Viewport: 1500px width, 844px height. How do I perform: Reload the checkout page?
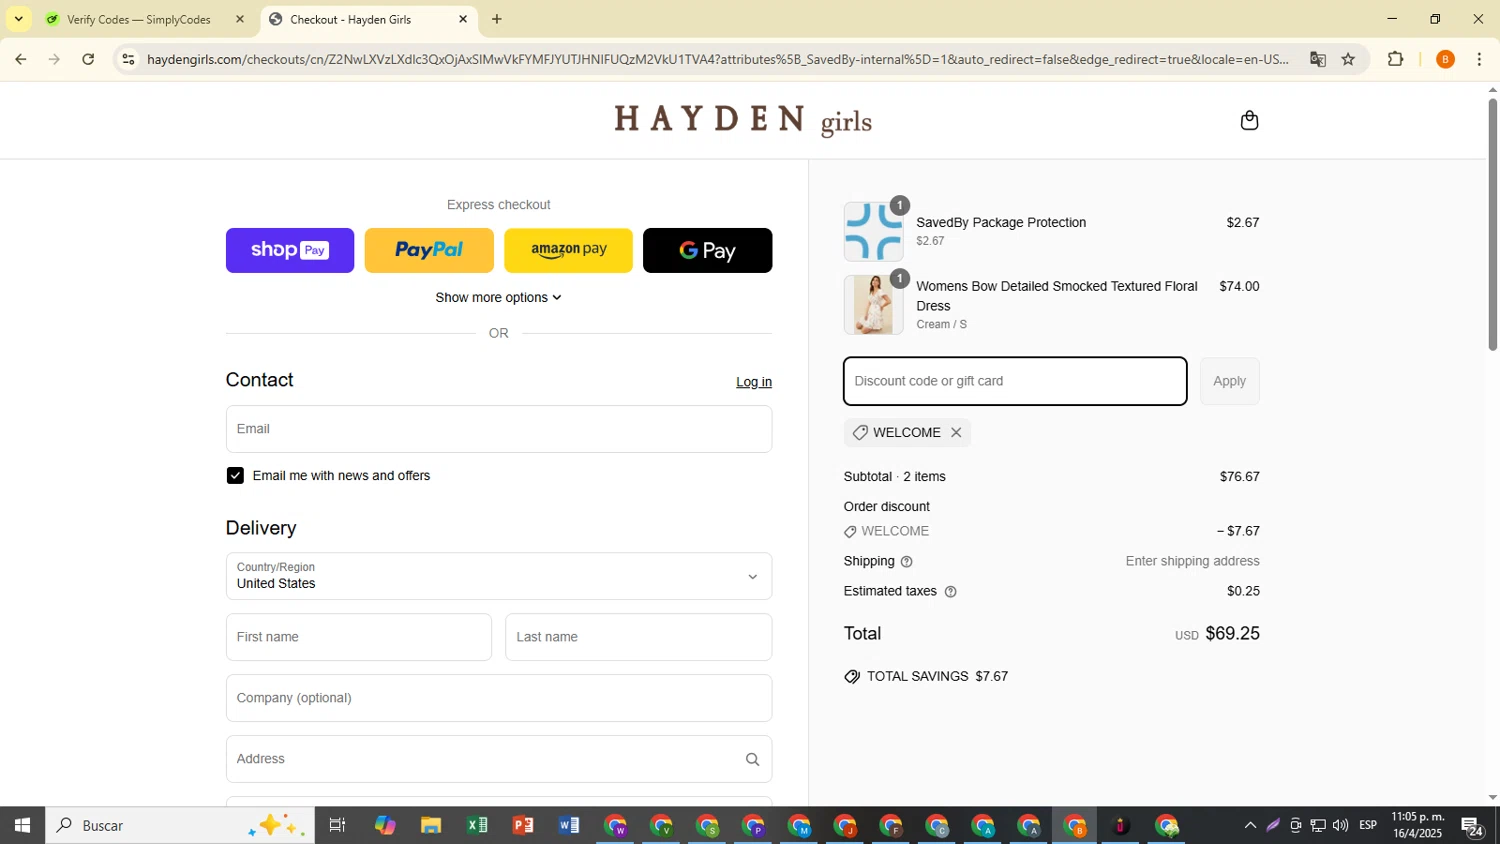pyautogui.click(x=88, y=59)
